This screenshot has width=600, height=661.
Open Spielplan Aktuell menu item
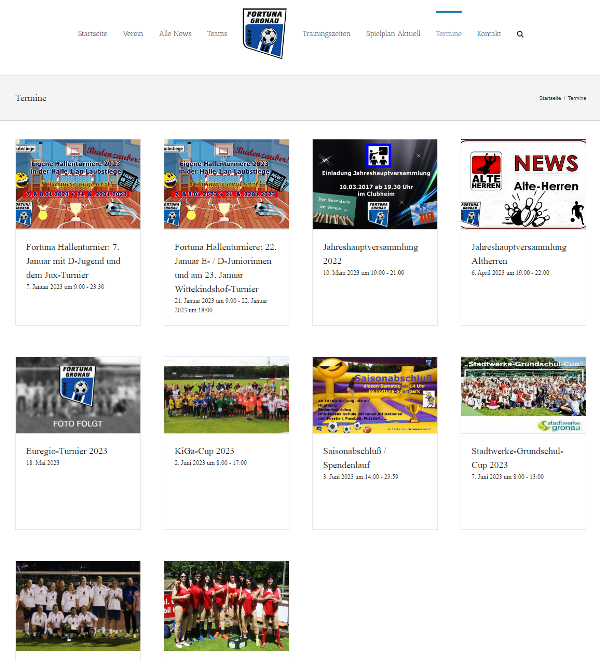click(393, 33)
